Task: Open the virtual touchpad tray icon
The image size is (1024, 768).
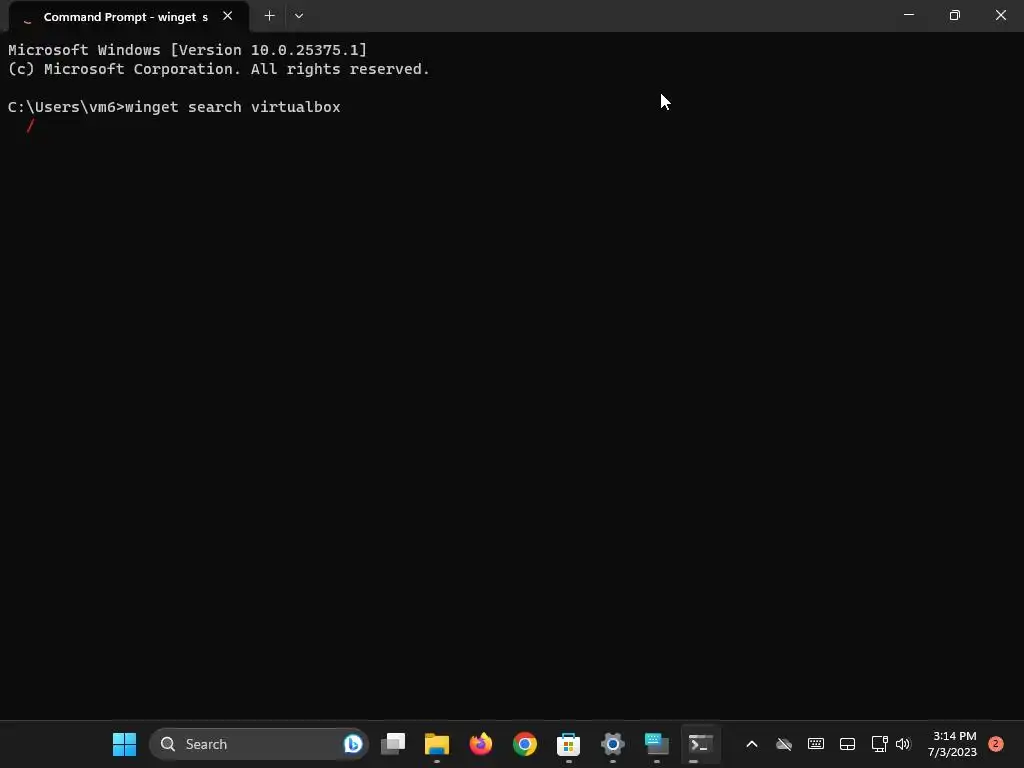Action: pyautogui.click(x=847, y=744)
